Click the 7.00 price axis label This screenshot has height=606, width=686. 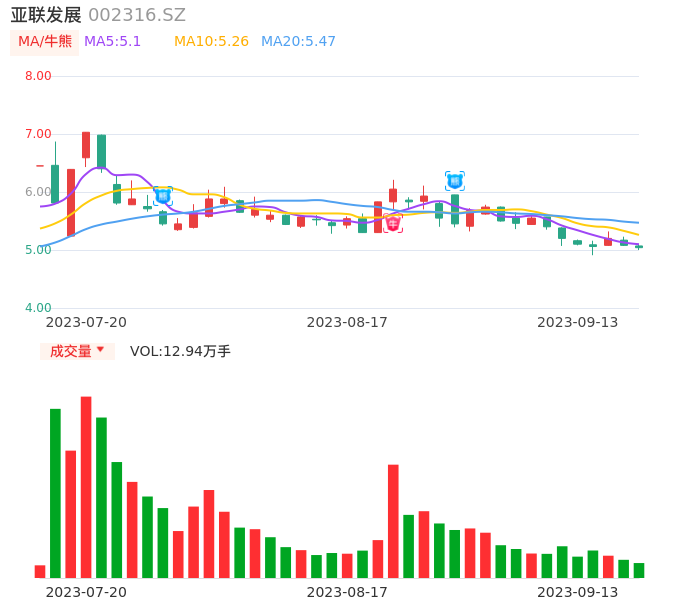pos(38,134)
